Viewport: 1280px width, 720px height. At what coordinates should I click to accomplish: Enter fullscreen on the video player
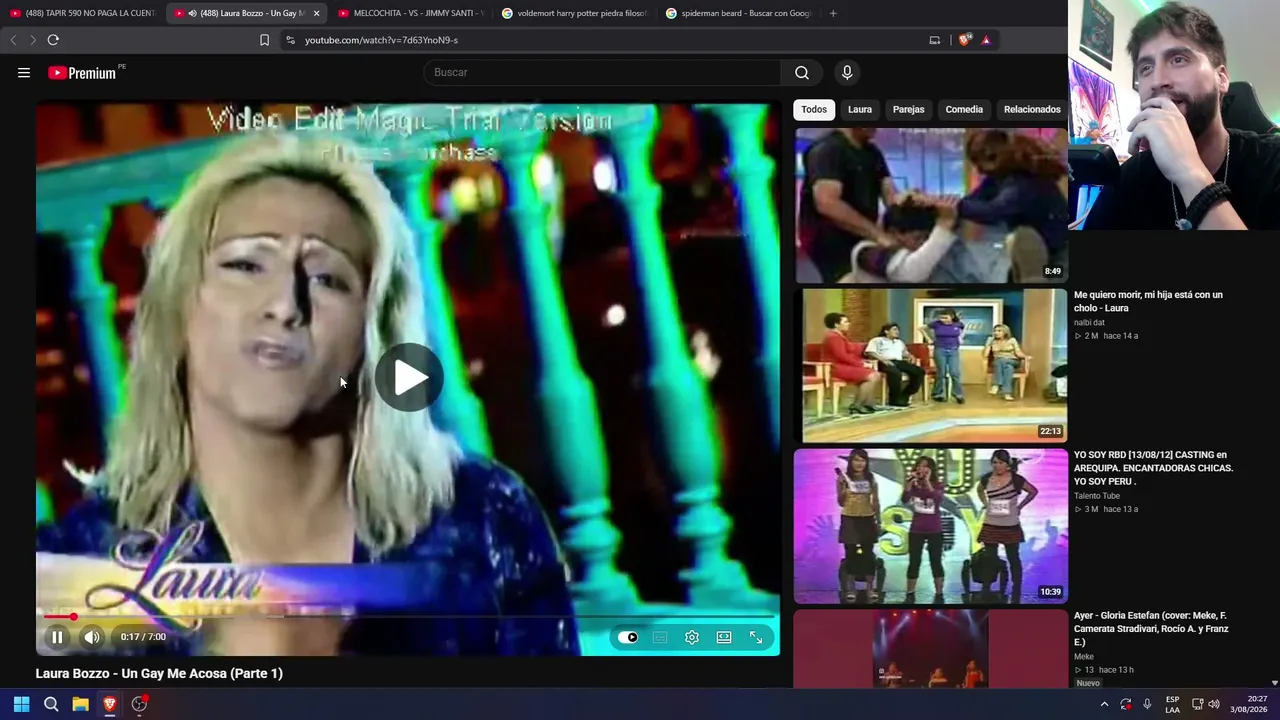[x=756, y=637]
